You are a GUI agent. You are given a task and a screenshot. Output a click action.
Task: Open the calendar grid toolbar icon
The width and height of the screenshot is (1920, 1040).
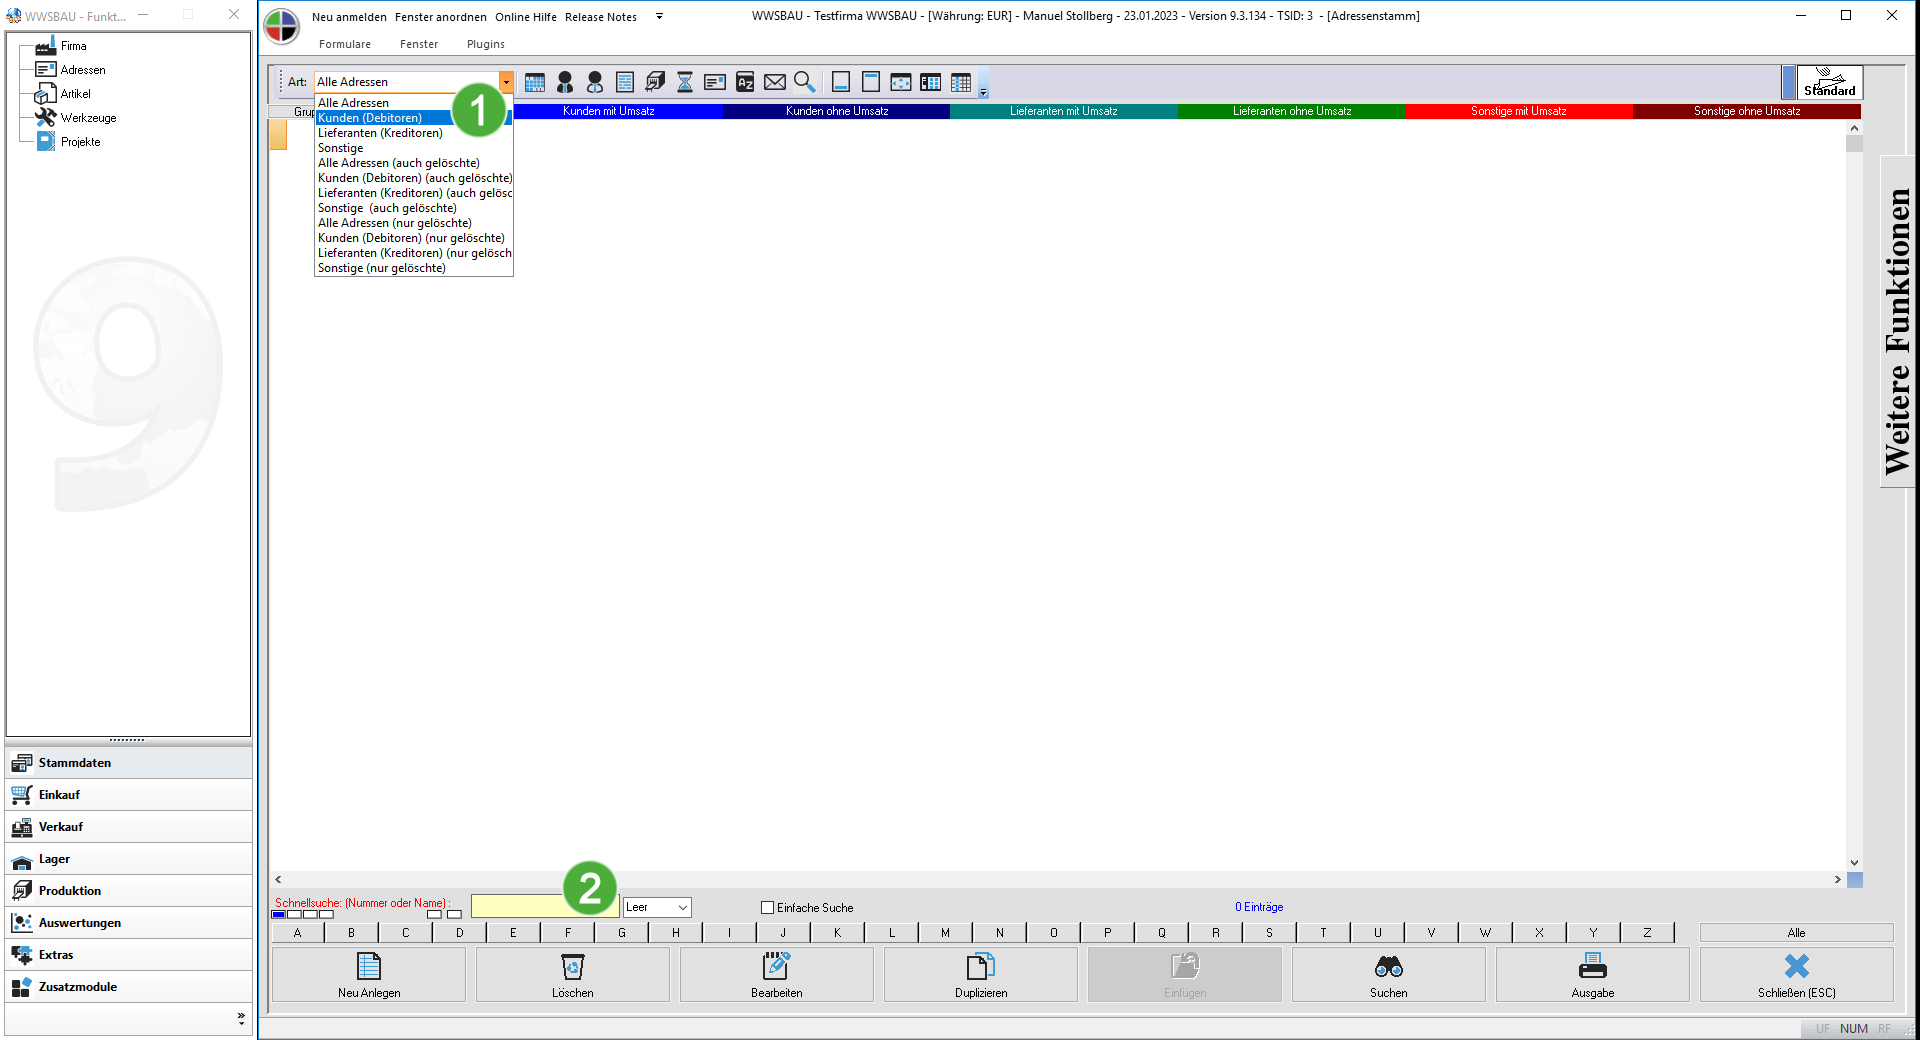coord(535,82)
